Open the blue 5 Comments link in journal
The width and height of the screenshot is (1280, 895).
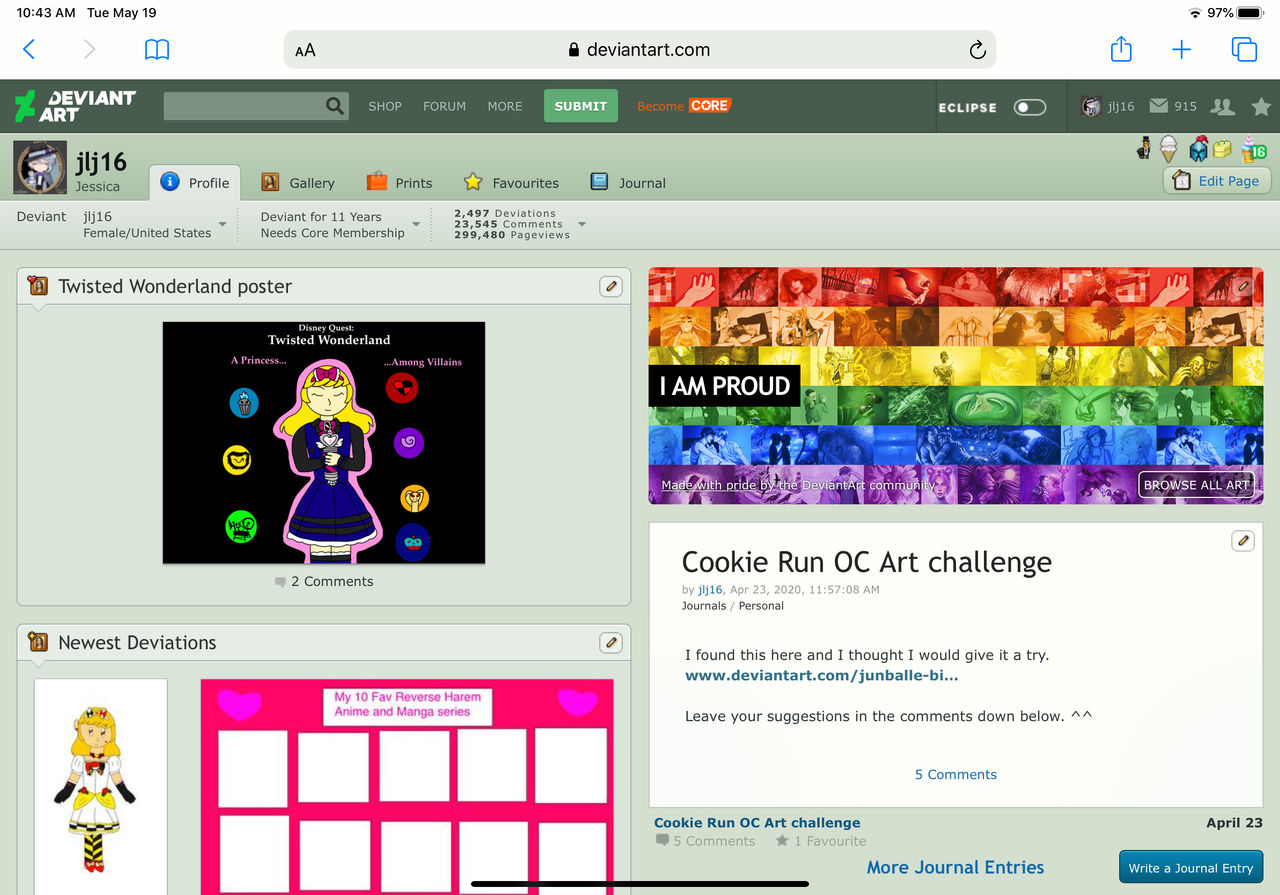(x=956, y=774)
